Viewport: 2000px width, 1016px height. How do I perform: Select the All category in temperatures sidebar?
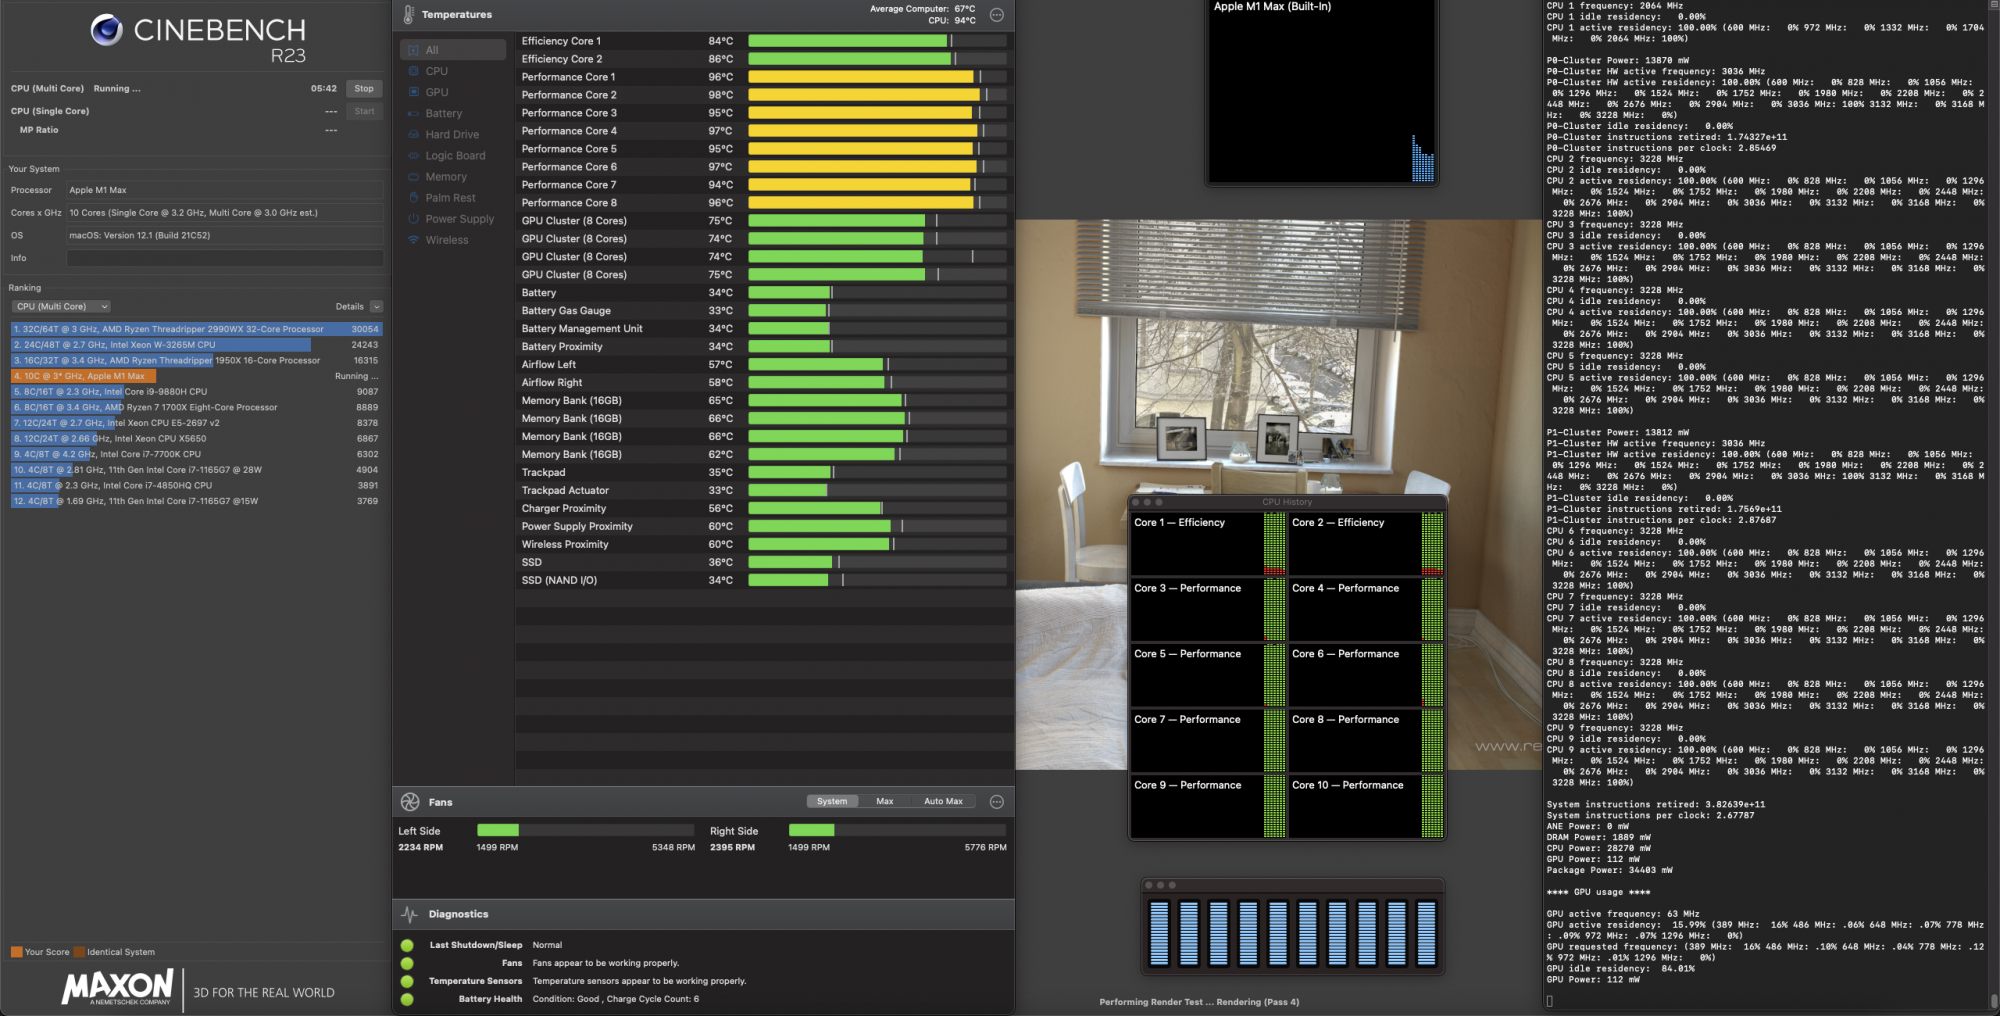coord(453,50)
